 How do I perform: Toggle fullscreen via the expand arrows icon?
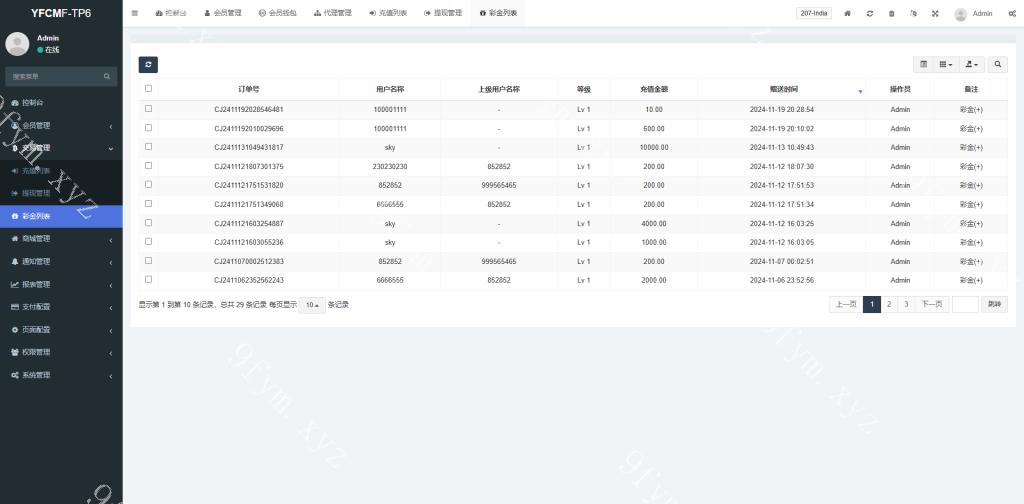click(935, 13)
